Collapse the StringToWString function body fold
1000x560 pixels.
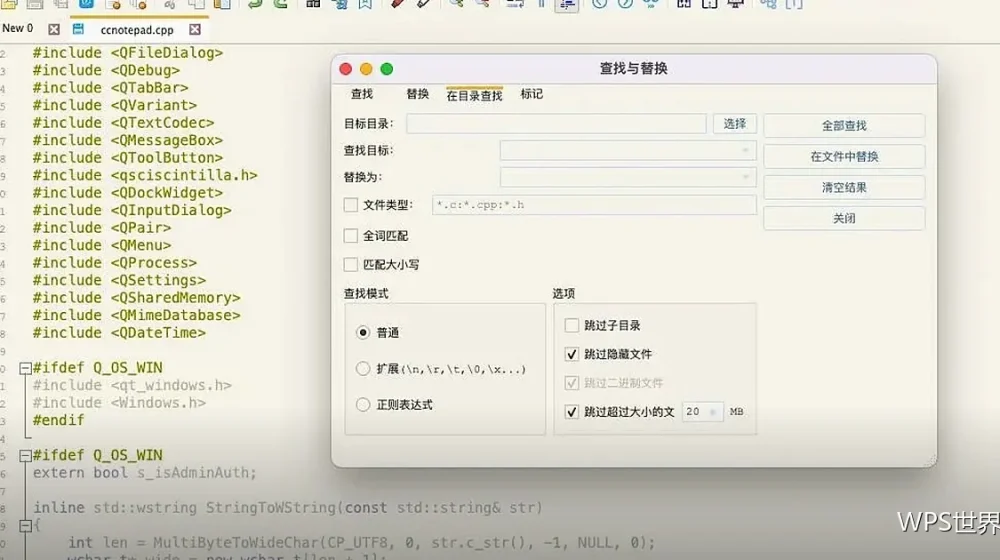pyautogui.click(x=26, y=526)
